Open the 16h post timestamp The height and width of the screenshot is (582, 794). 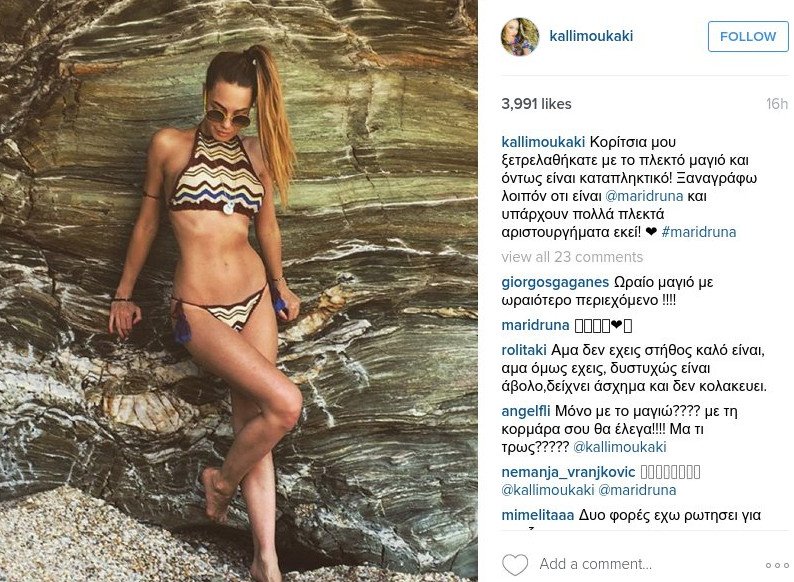coord(777,104)
